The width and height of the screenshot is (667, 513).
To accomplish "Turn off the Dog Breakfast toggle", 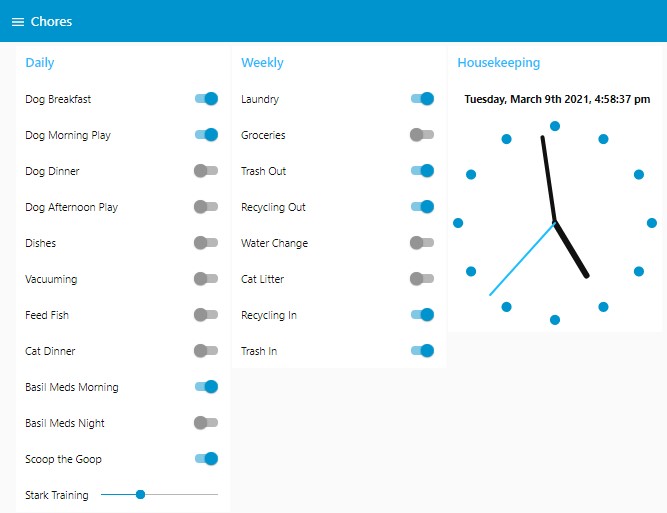I will pyautogui.click(x=206, y=99).
